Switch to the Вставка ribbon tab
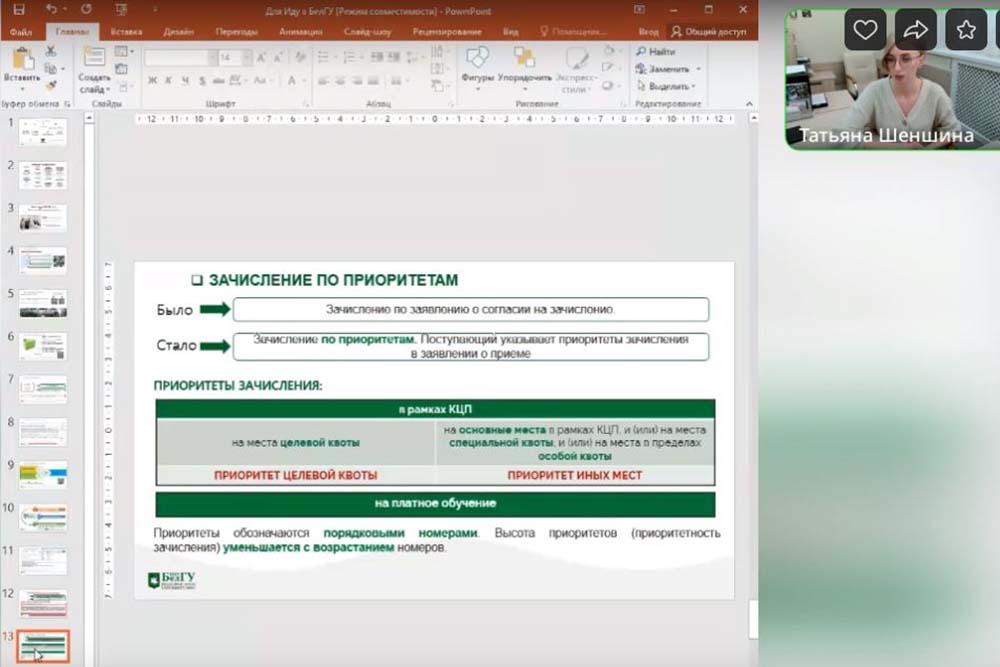 point(126,32)
